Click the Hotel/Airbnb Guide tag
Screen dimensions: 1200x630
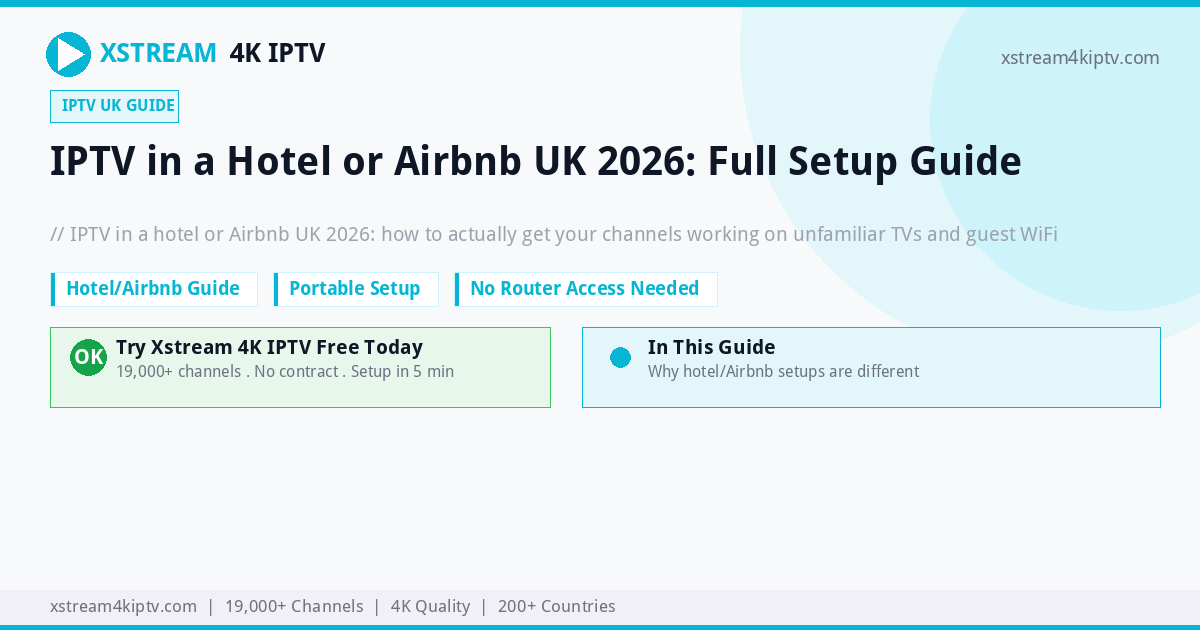coord(154,289)
